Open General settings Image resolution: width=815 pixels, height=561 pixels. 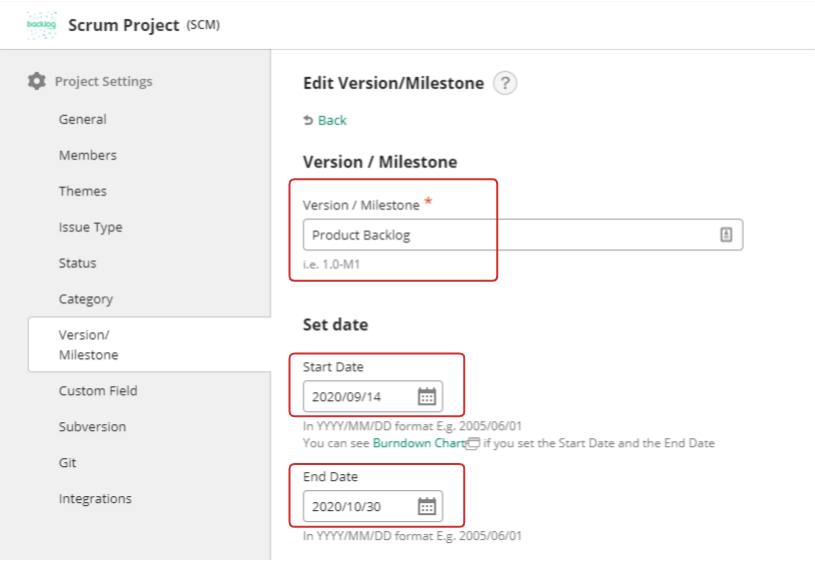[x=82, y=119]
